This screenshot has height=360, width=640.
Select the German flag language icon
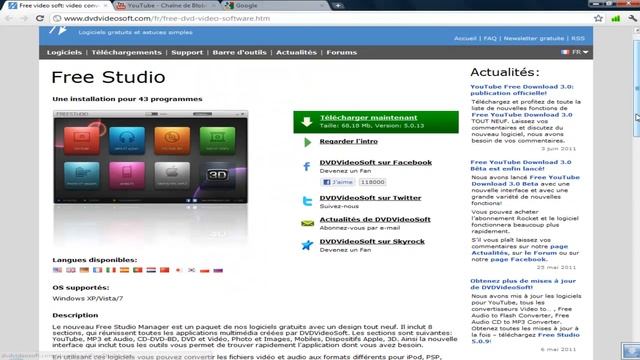point(84,270)
